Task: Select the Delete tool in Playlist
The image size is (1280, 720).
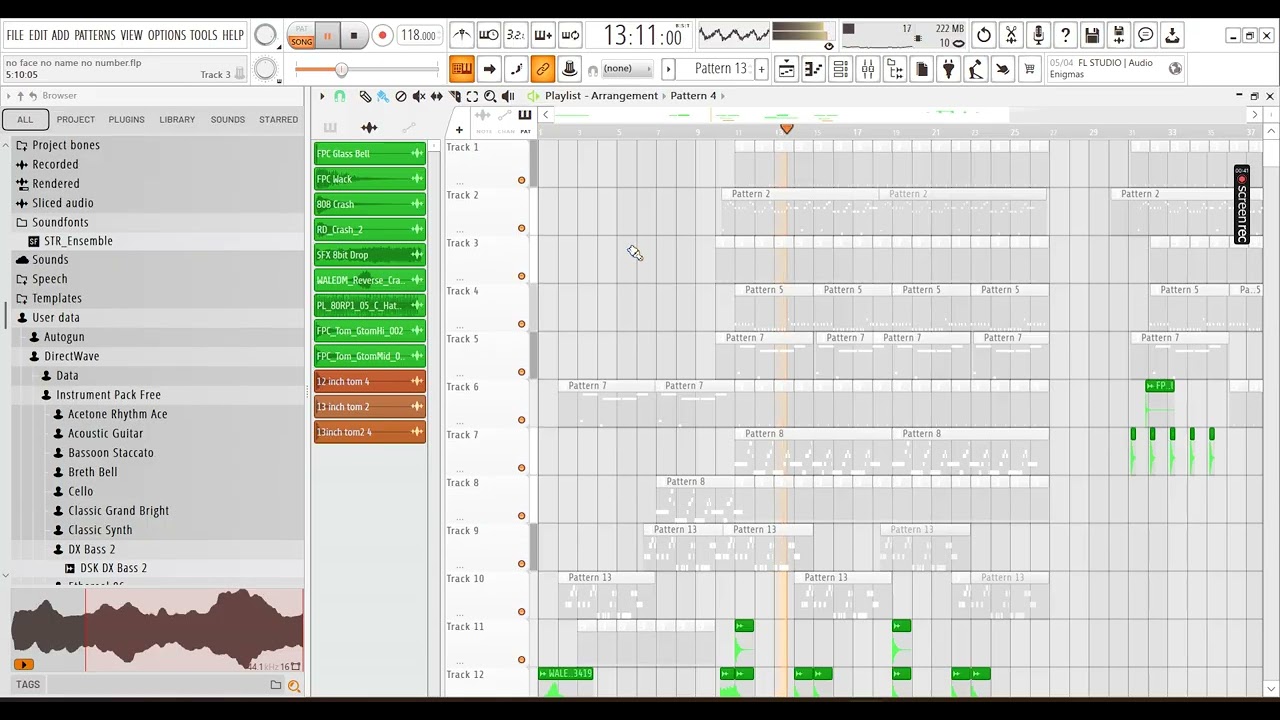Action: point(401,96)
